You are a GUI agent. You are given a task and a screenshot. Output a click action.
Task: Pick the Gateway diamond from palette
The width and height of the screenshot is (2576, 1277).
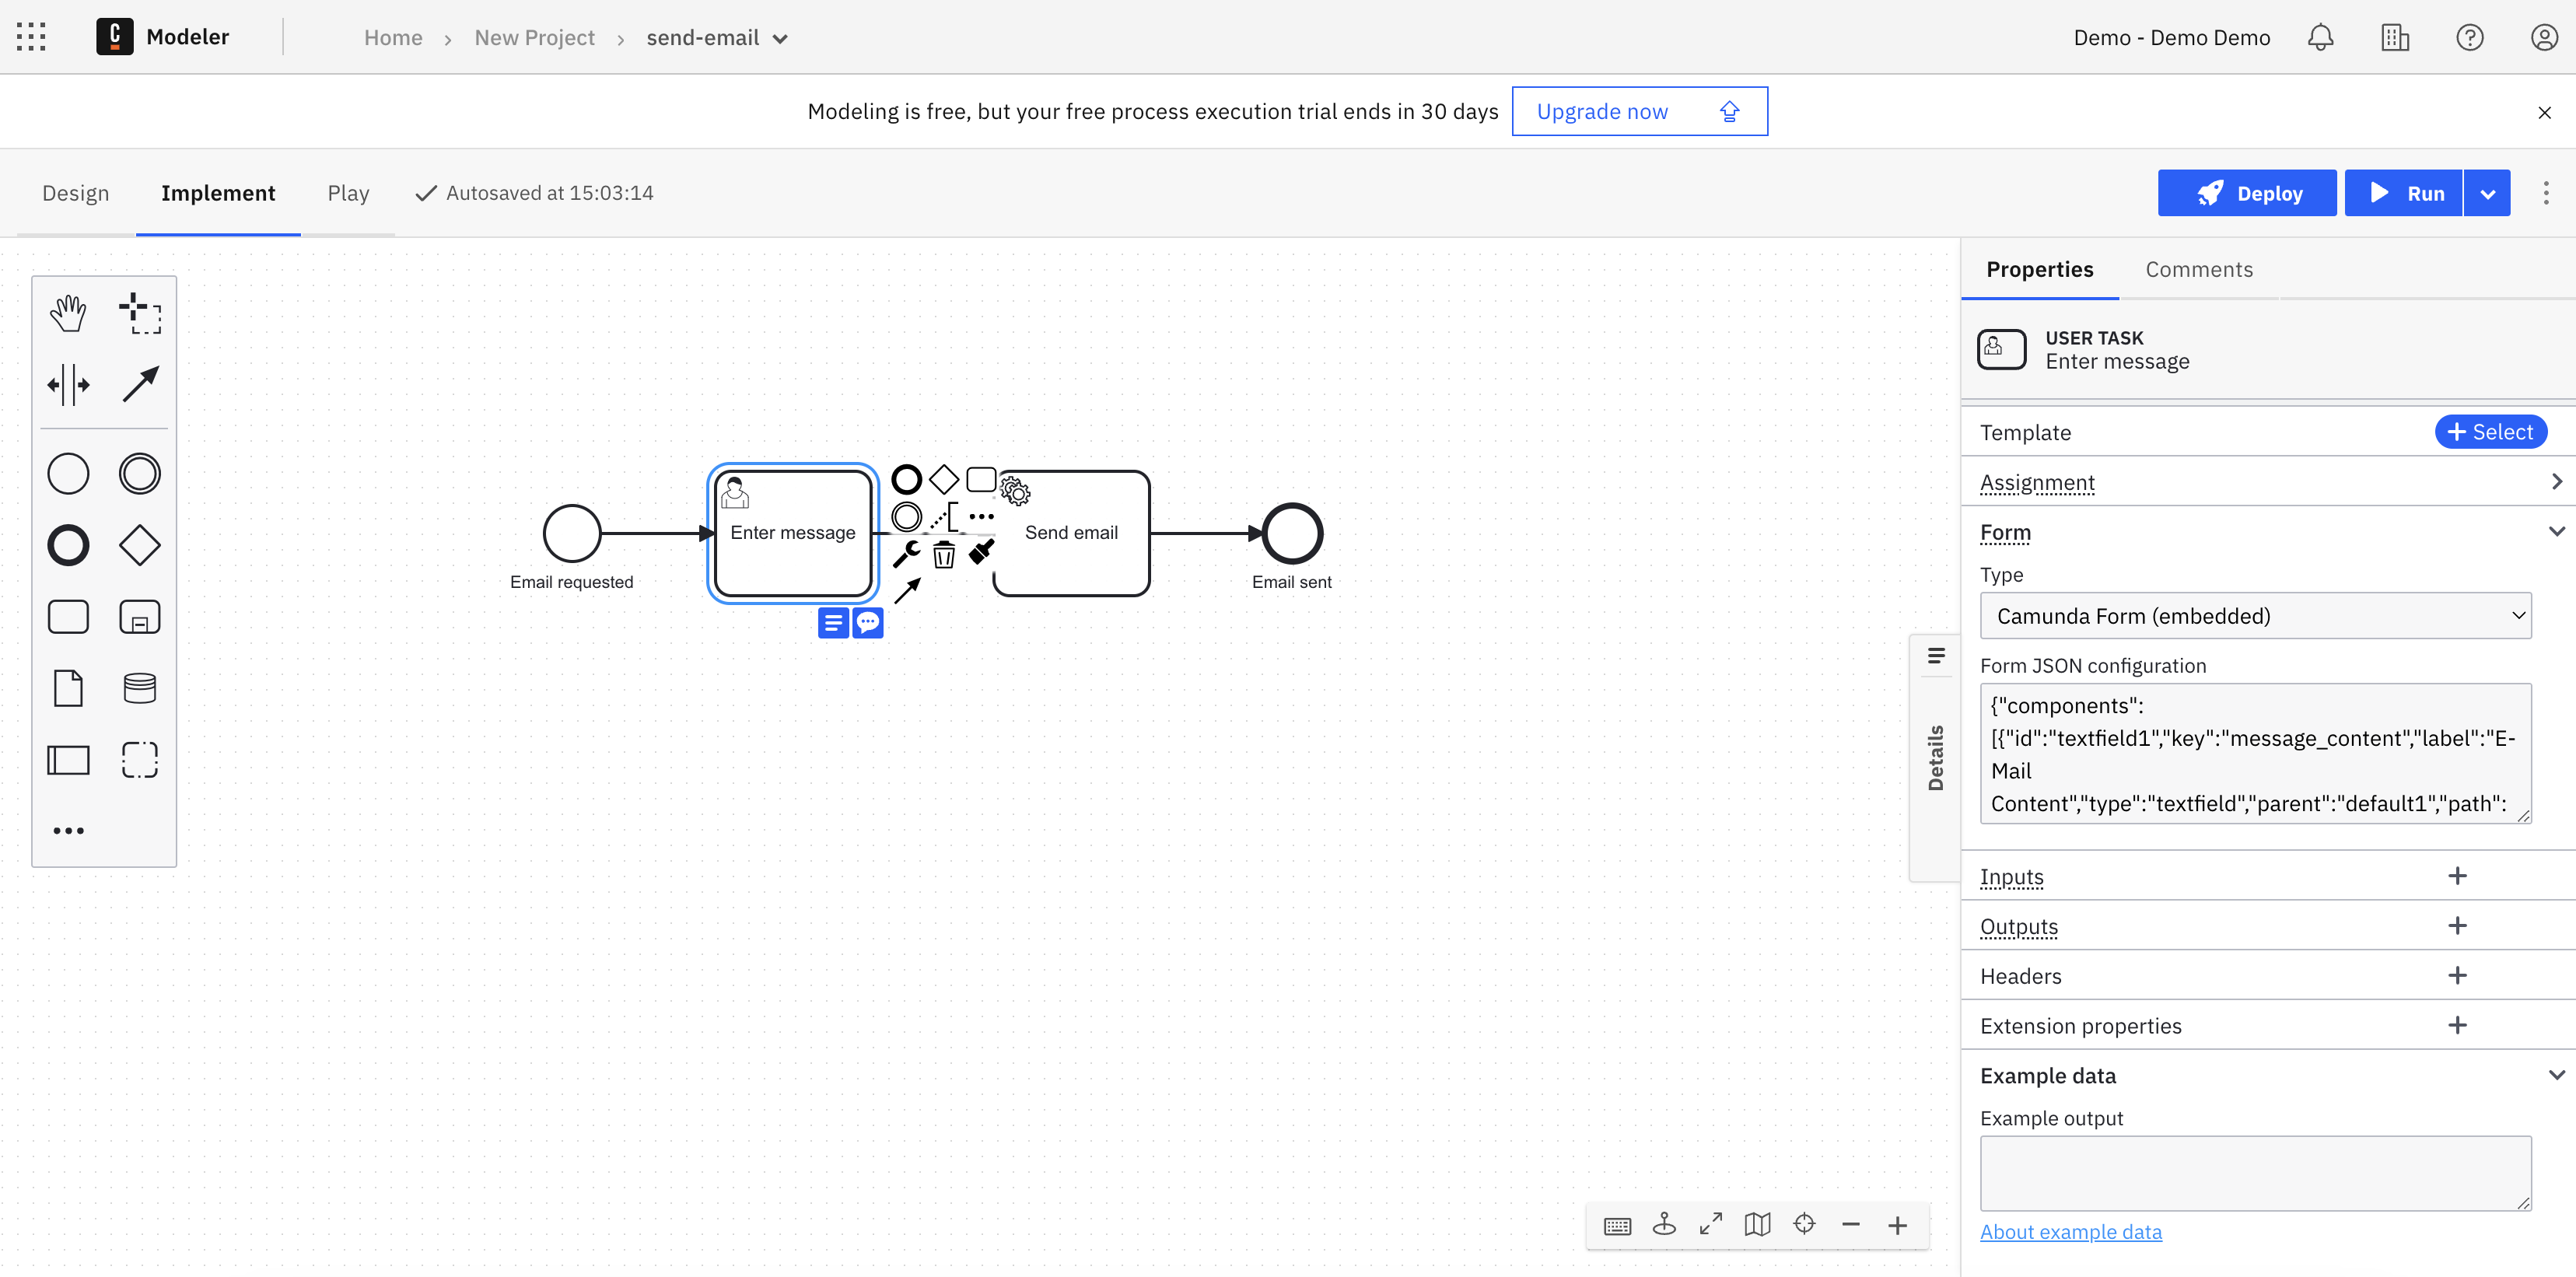[140, 545]
